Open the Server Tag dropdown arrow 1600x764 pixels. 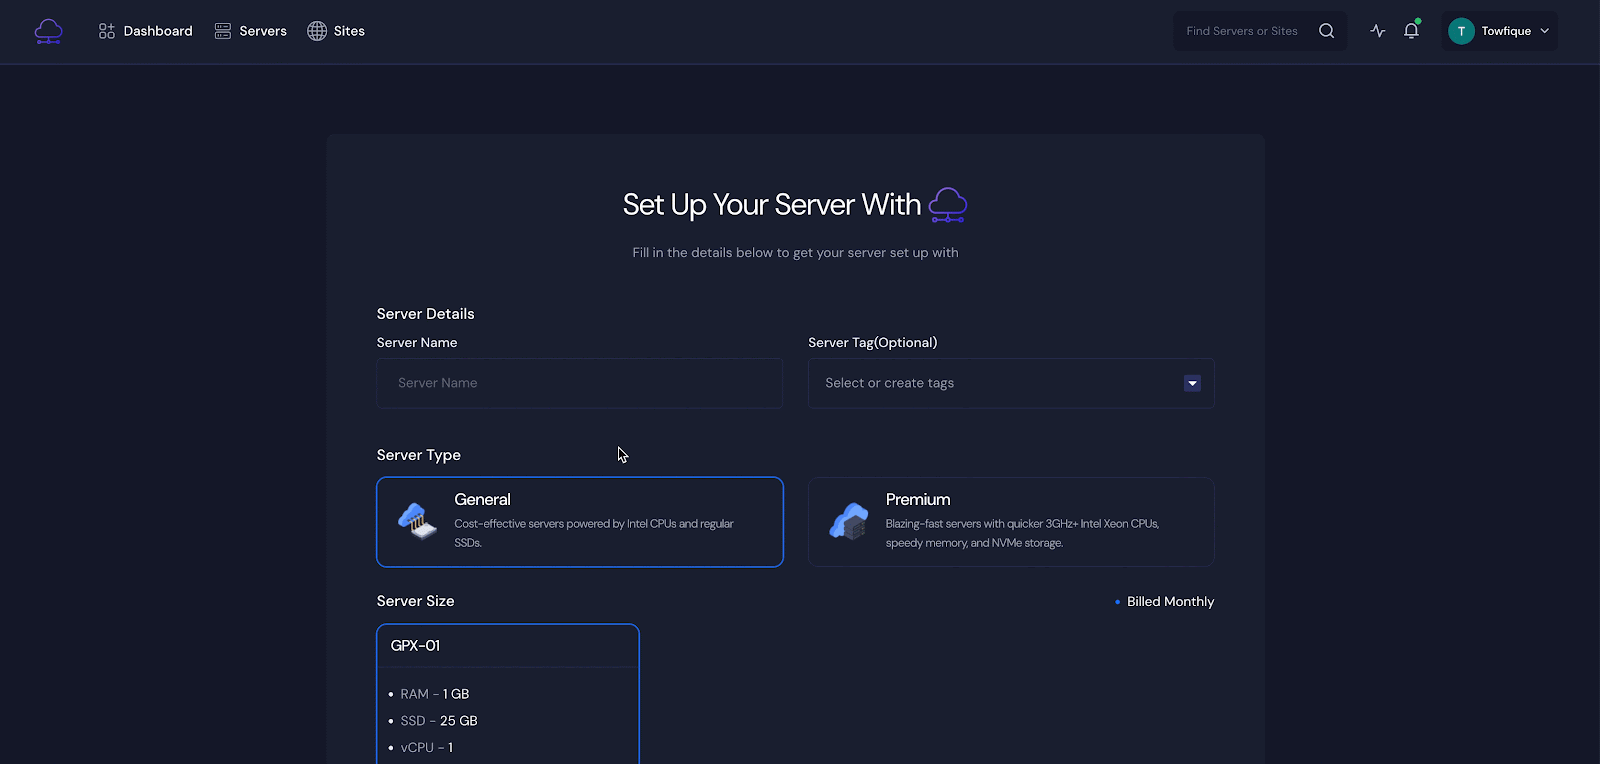pos(1192,383)
